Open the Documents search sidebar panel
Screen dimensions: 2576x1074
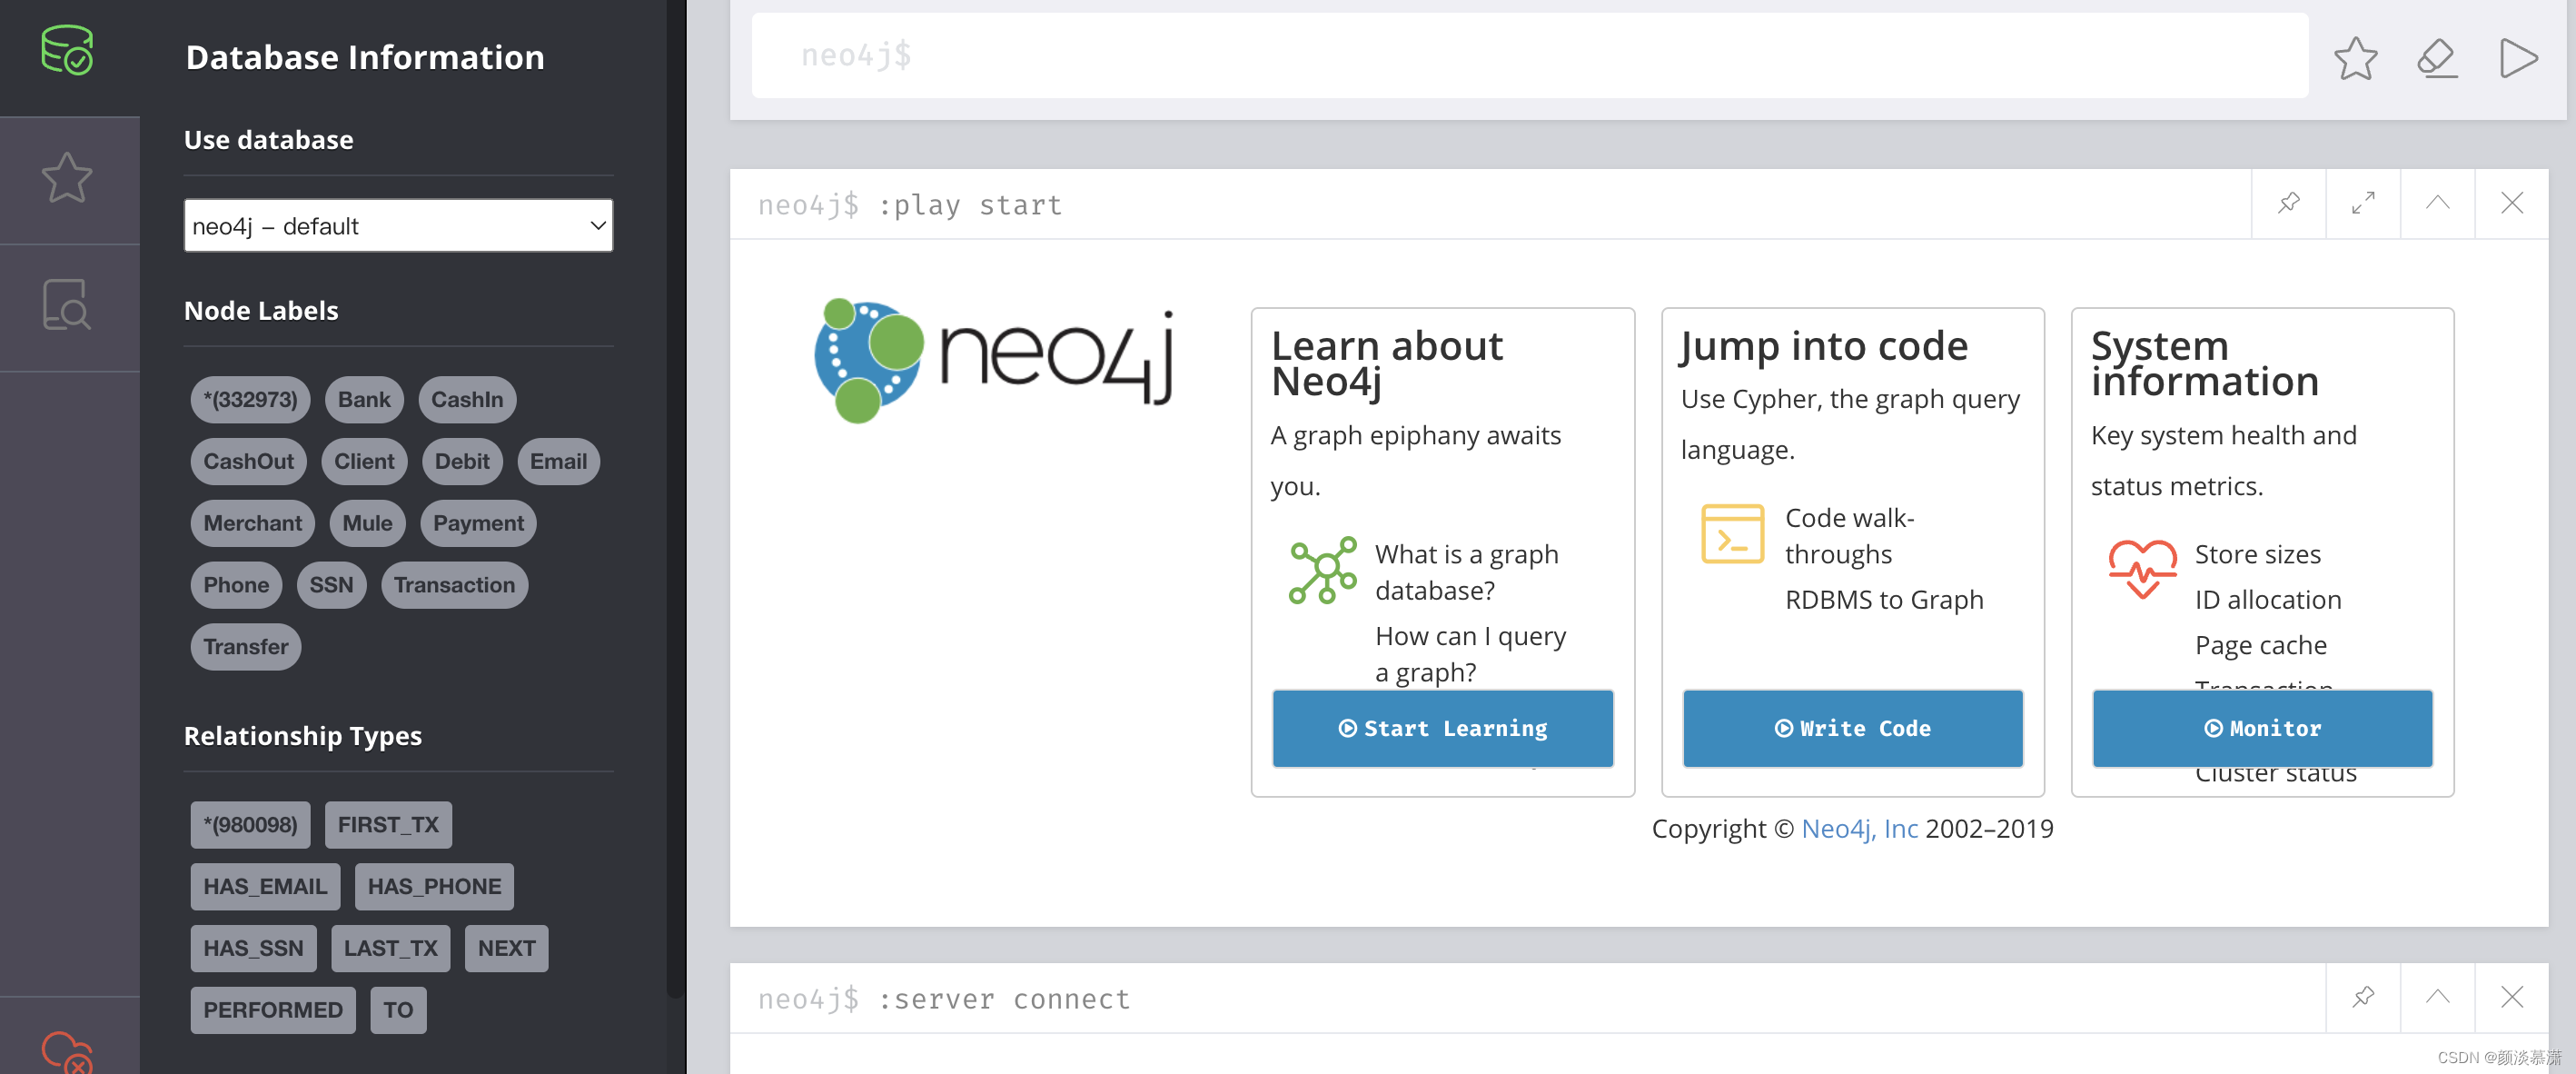point(67,305)
